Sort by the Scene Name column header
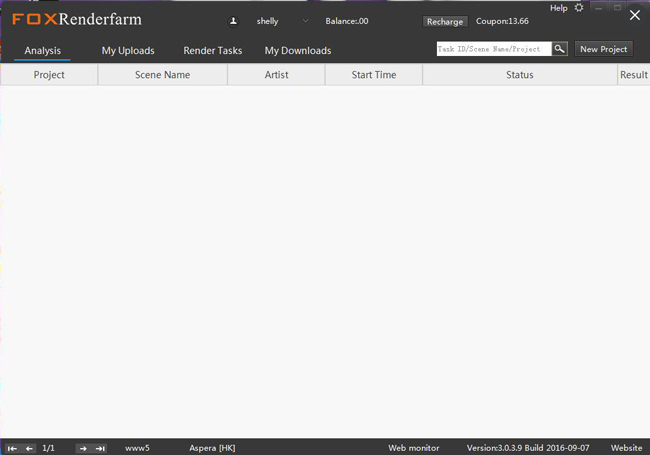 click(162, 75)
